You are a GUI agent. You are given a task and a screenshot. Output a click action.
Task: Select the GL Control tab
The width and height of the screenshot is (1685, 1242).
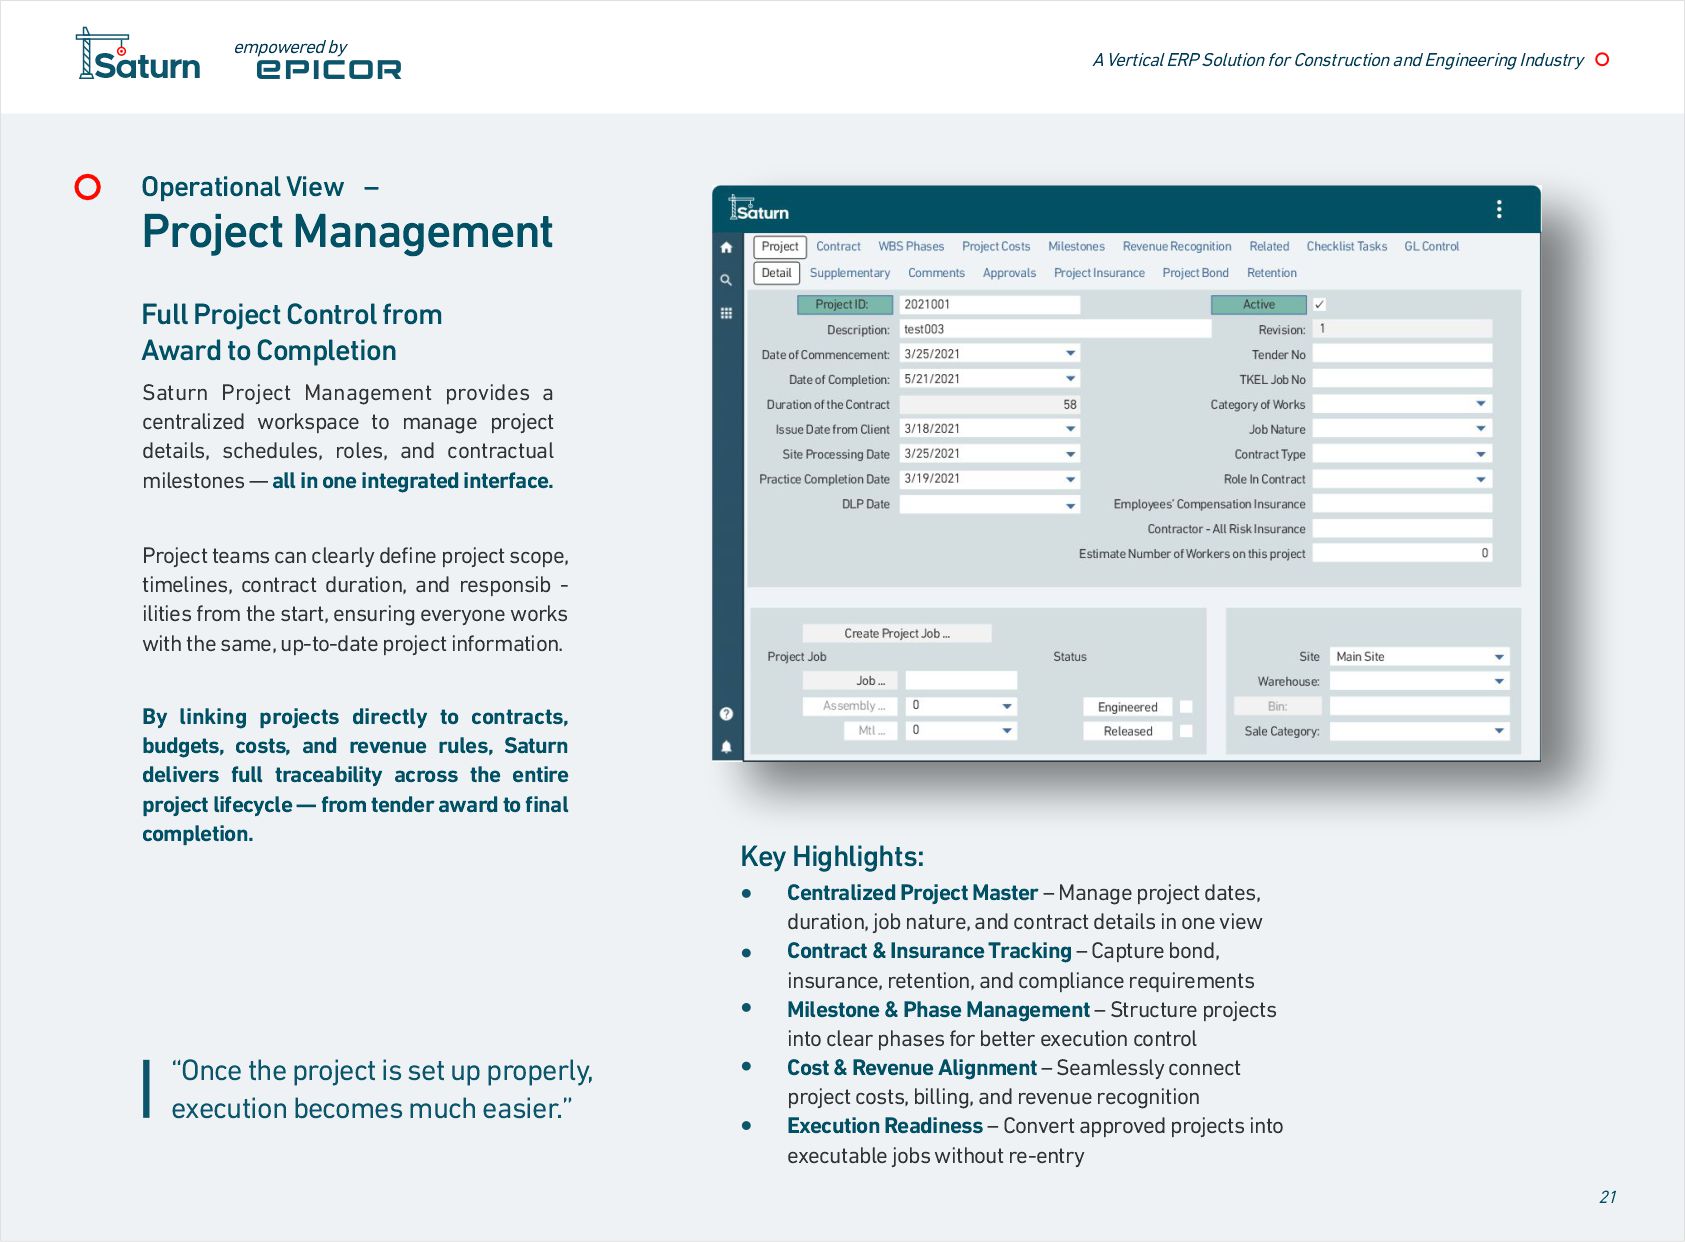[1432, 247]
